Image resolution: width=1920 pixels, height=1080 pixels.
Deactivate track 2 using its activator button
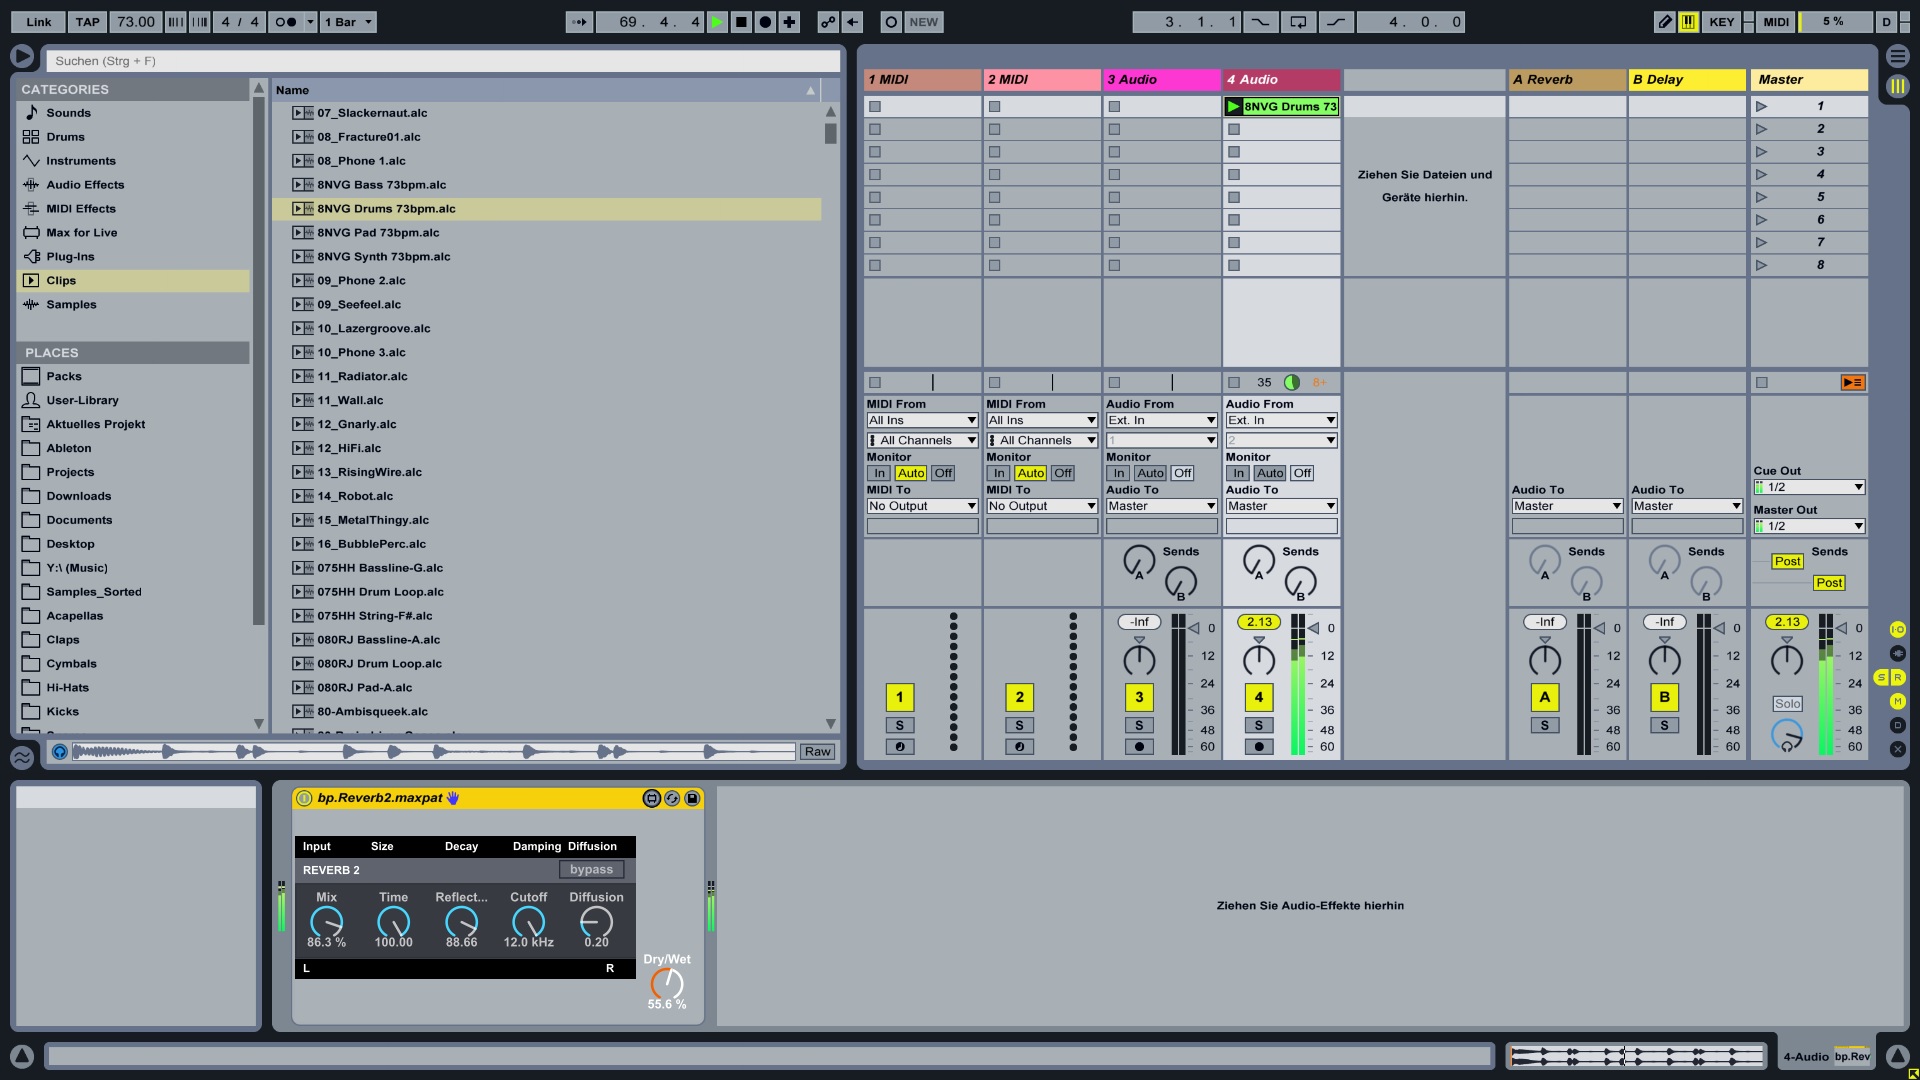pyautogui.click(x=1019, y=697)
